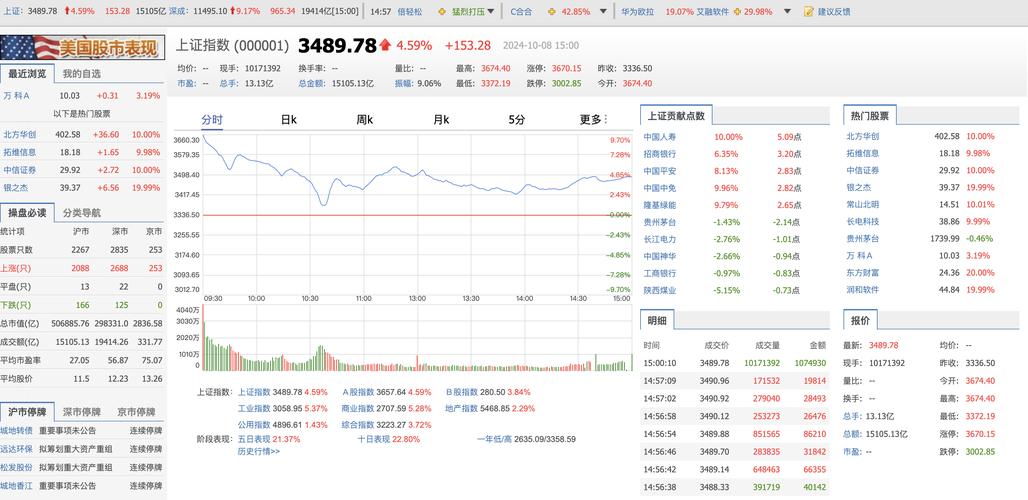Viewport: 1028px width, 500px height.
Task: Select the 周k chart tab
Action: [364, 120]
